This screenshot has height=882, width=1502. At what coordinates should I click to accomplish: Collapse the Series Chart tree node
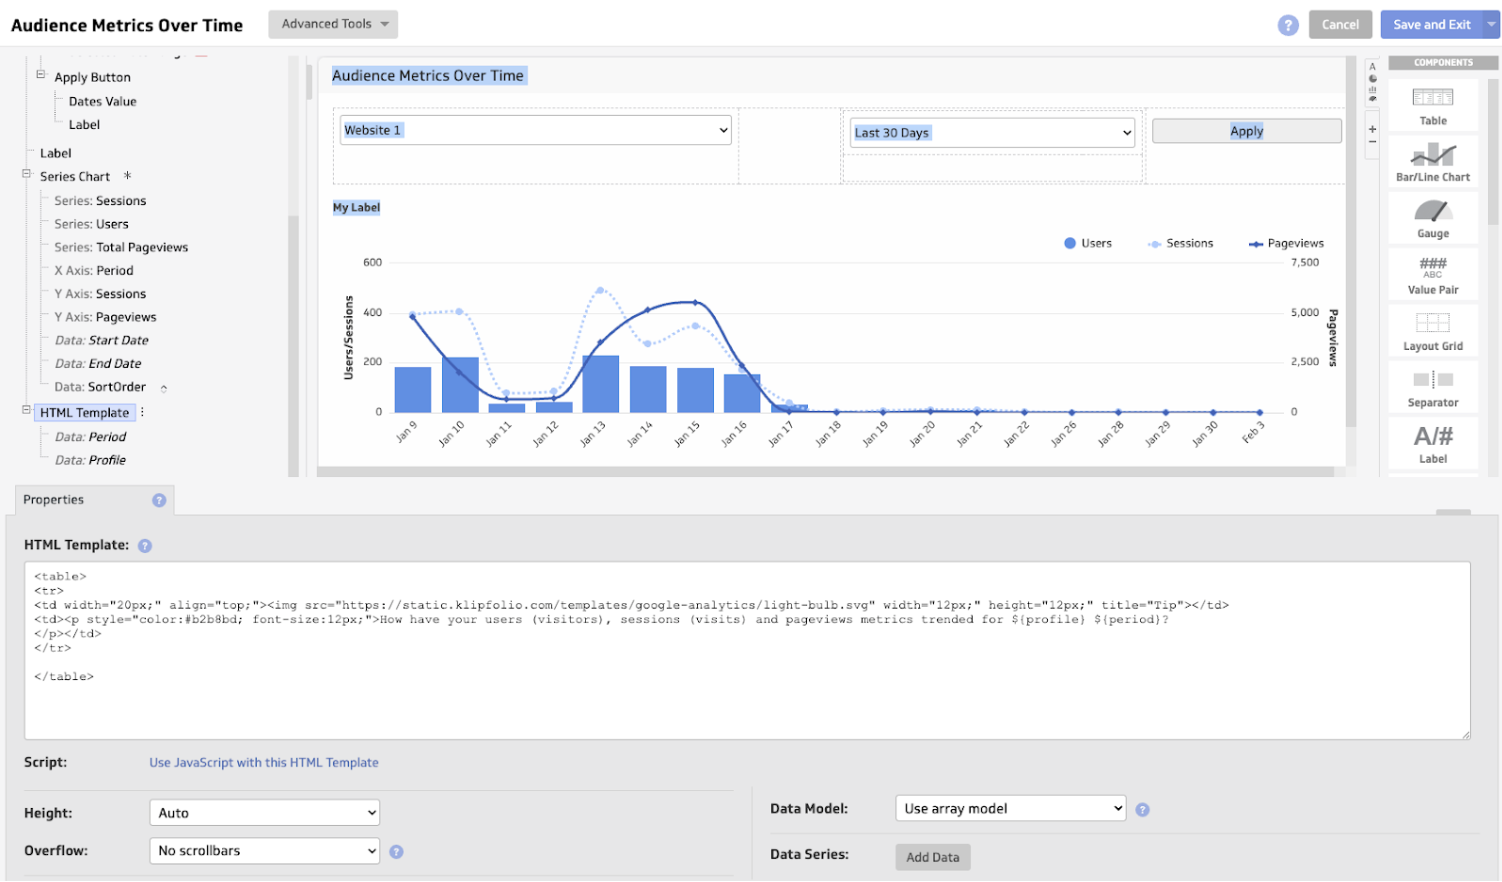27,174
